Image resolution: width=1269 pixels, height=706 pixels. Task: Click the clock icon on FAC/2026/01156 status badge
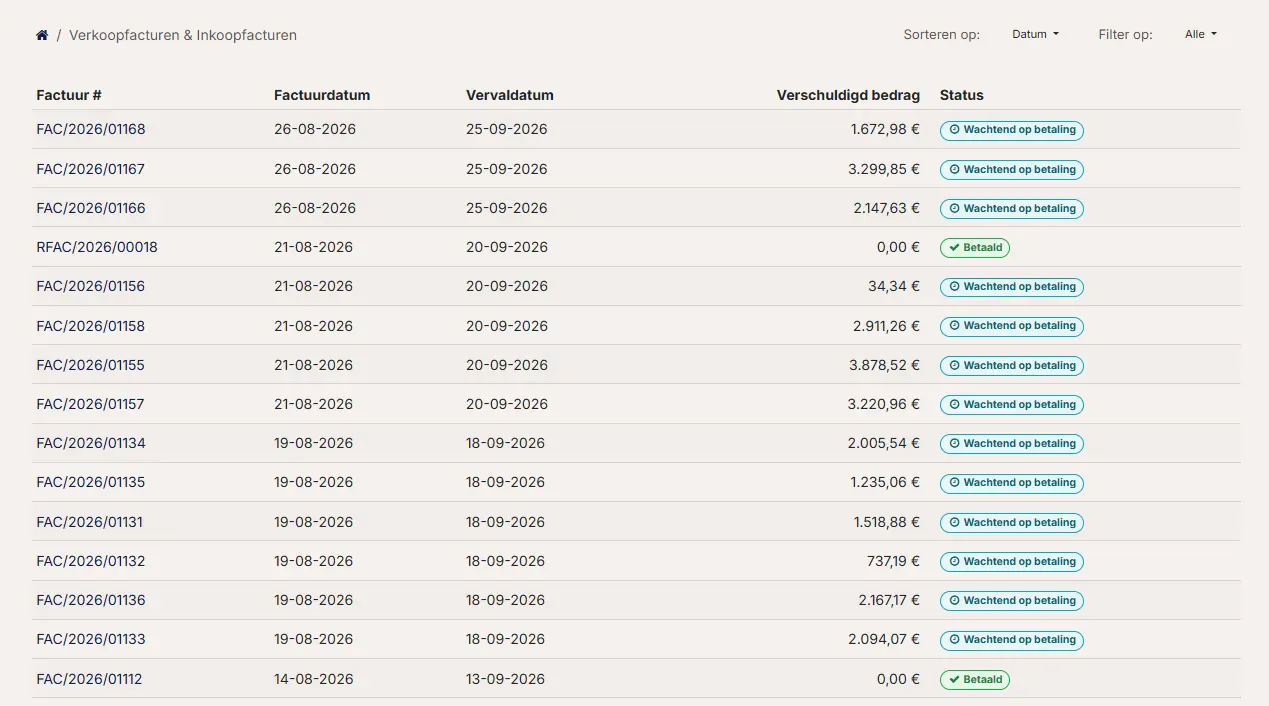tap(954, 287)
